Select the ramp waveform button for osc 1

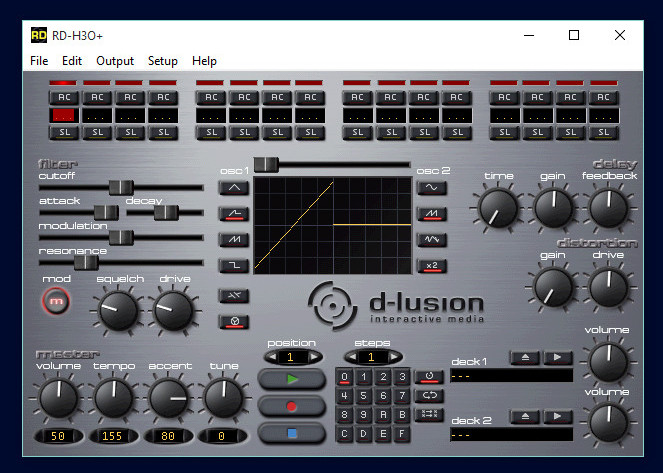[234, 214]
